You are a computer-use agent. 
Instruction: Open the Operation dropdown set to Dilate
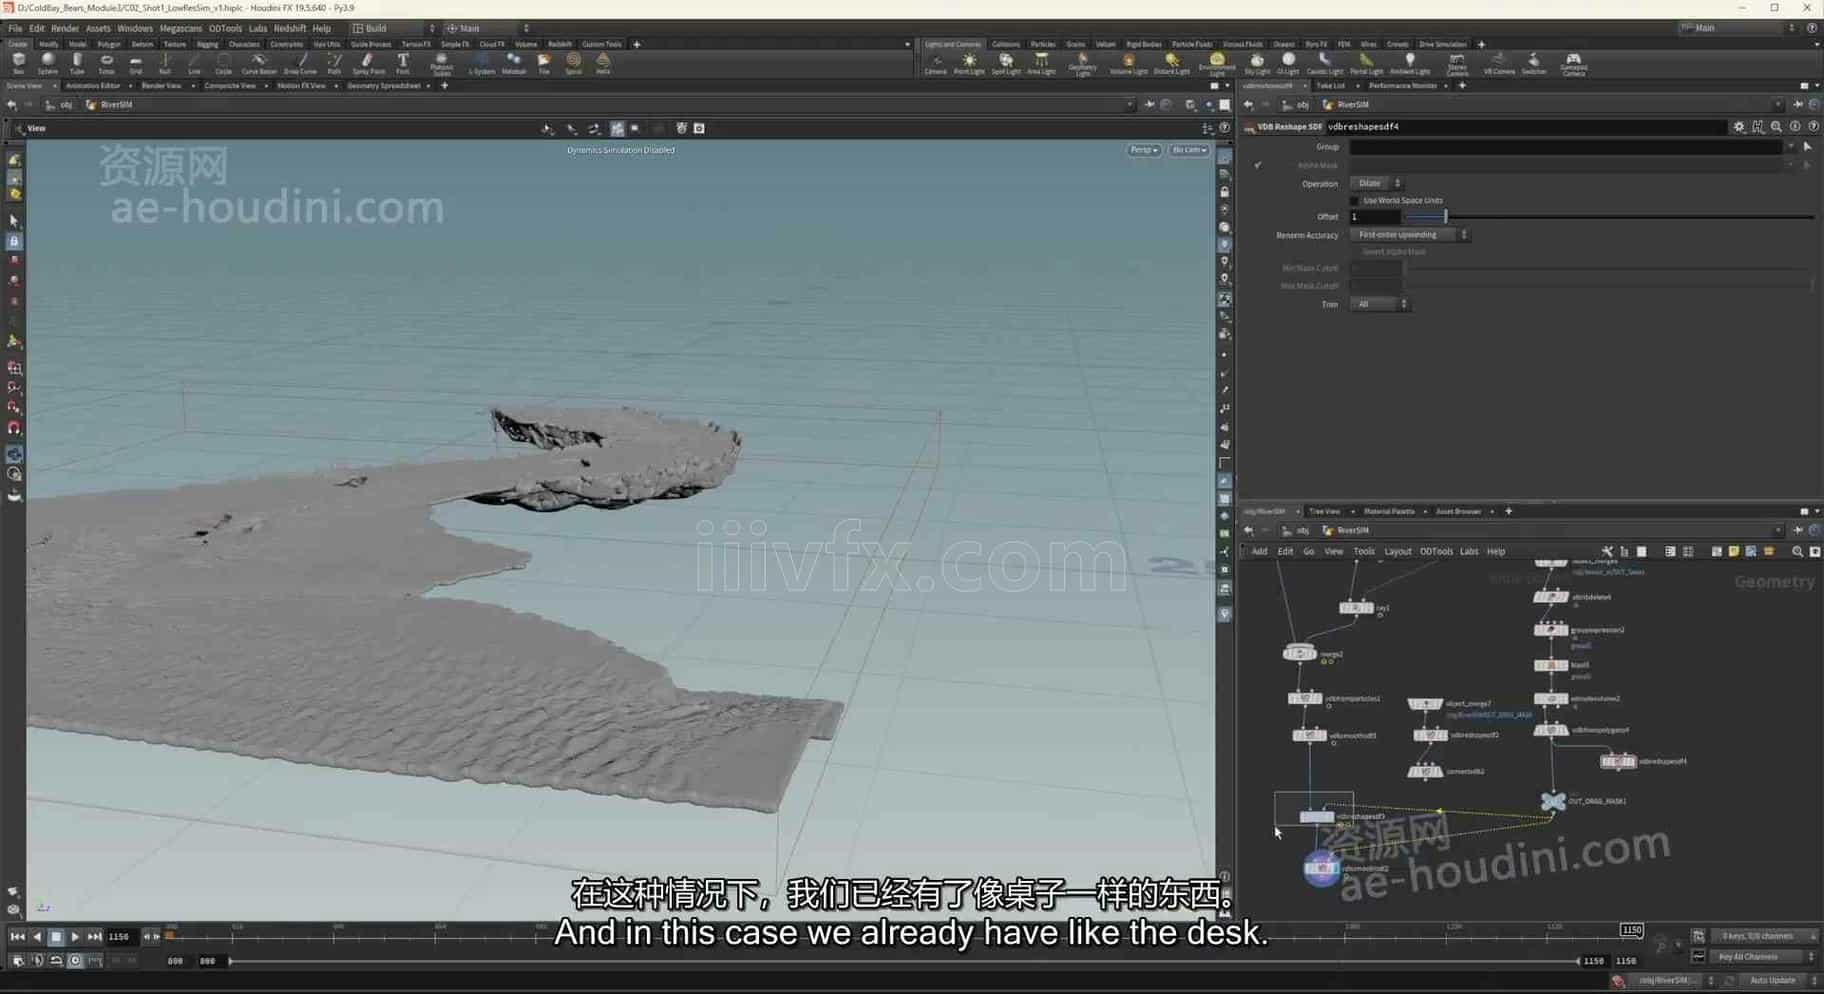click(1376, 183)
